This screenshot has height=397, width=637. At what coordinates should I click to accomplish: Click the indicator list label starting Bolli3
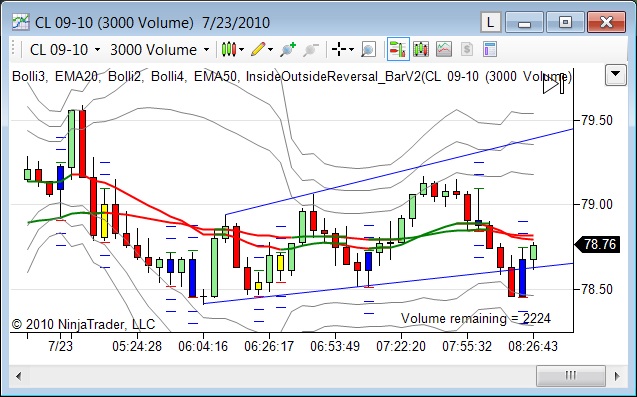click(x=292, y=76)
